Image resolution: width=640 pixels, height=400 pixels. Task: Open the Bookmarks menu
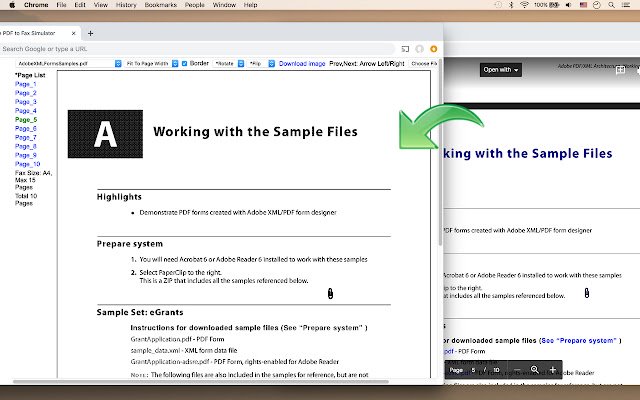160,5
